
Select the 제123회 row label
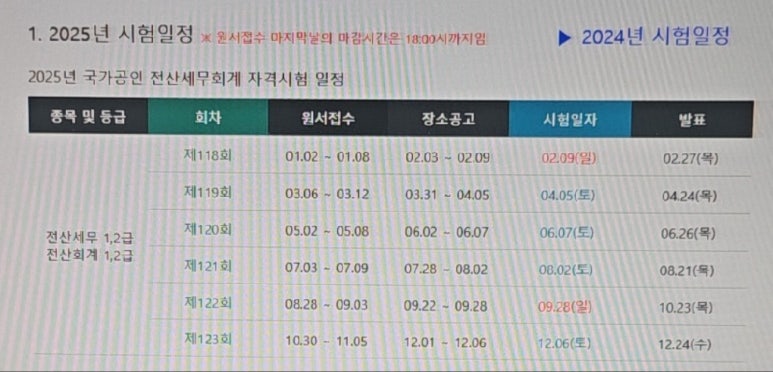207,339
